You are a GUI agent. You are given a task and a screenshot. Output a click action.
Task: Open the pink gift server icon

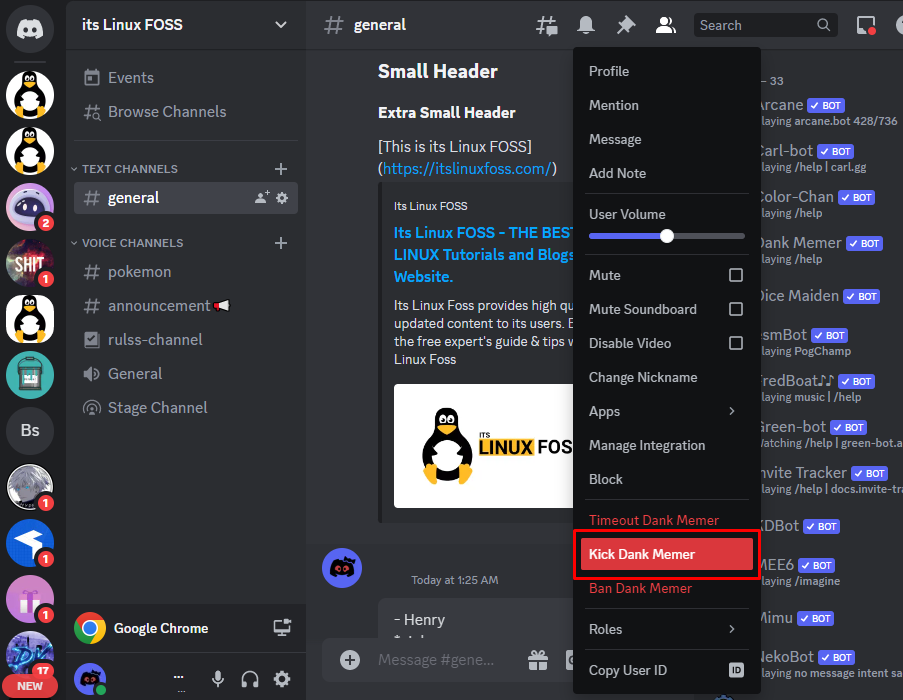(x=29, y=599)
